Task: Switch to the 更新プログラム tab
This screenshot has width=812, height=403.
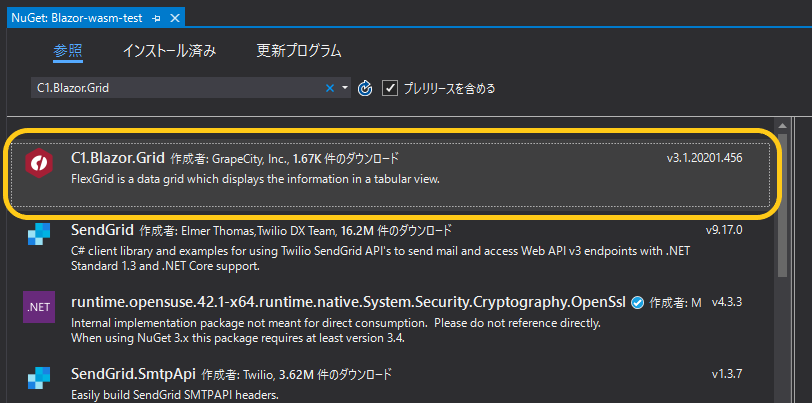Action: [299, 51]
